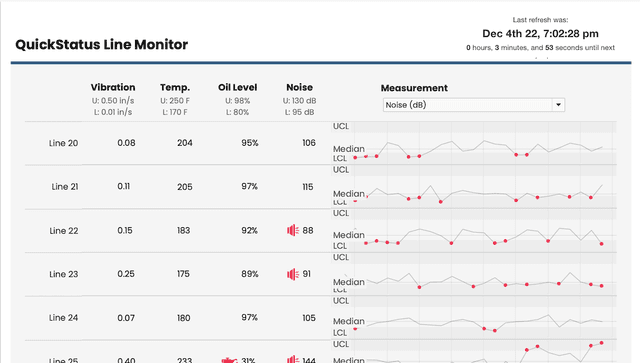Click the Vibration column header

113,87
